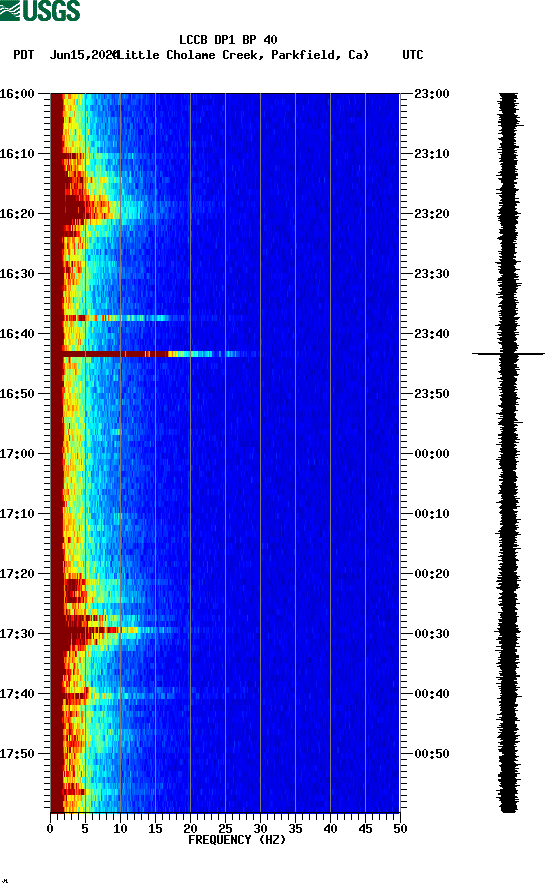Click the 17:40 PDT time label
The height and width of the screenshot is (892, 552).
pyautogui.click(x=17, y=694)
